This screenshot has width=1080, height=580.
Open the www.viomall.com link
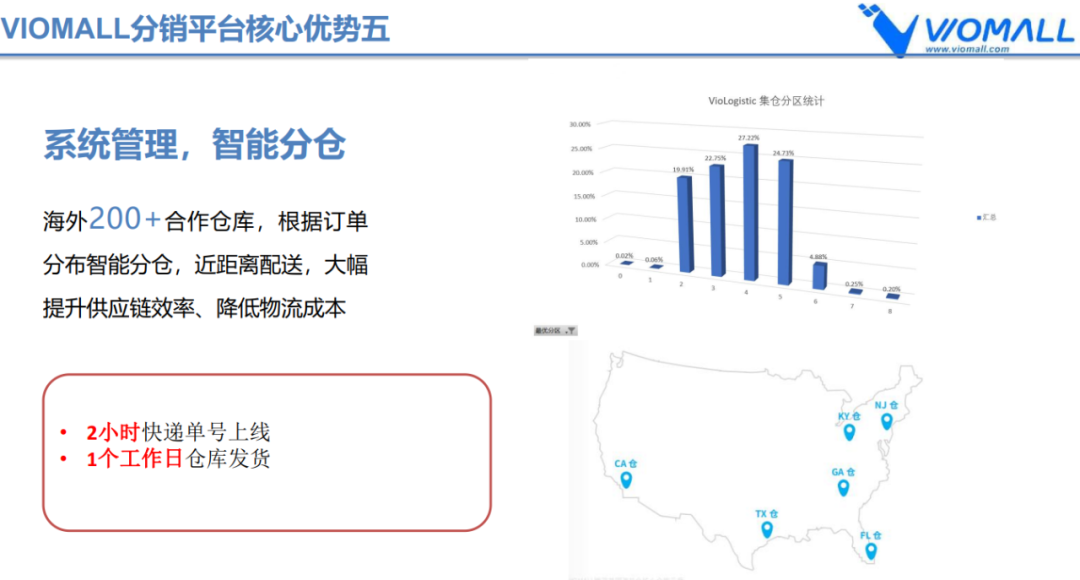click(x=967, y=49)
